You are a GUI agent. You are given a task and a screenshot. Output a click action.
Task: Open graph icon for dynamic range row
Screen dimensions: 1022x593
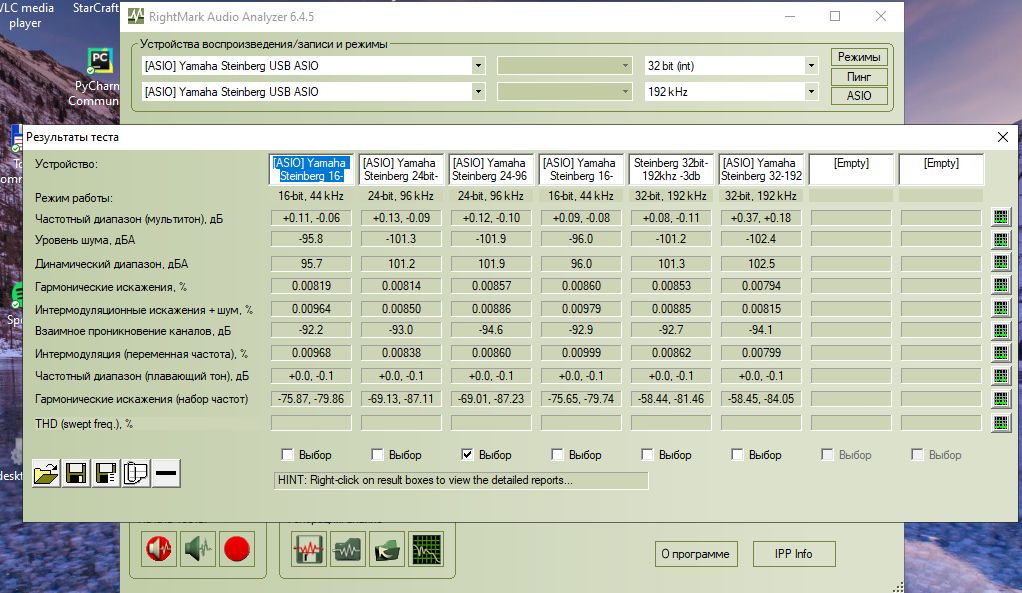click(1000, 263)
